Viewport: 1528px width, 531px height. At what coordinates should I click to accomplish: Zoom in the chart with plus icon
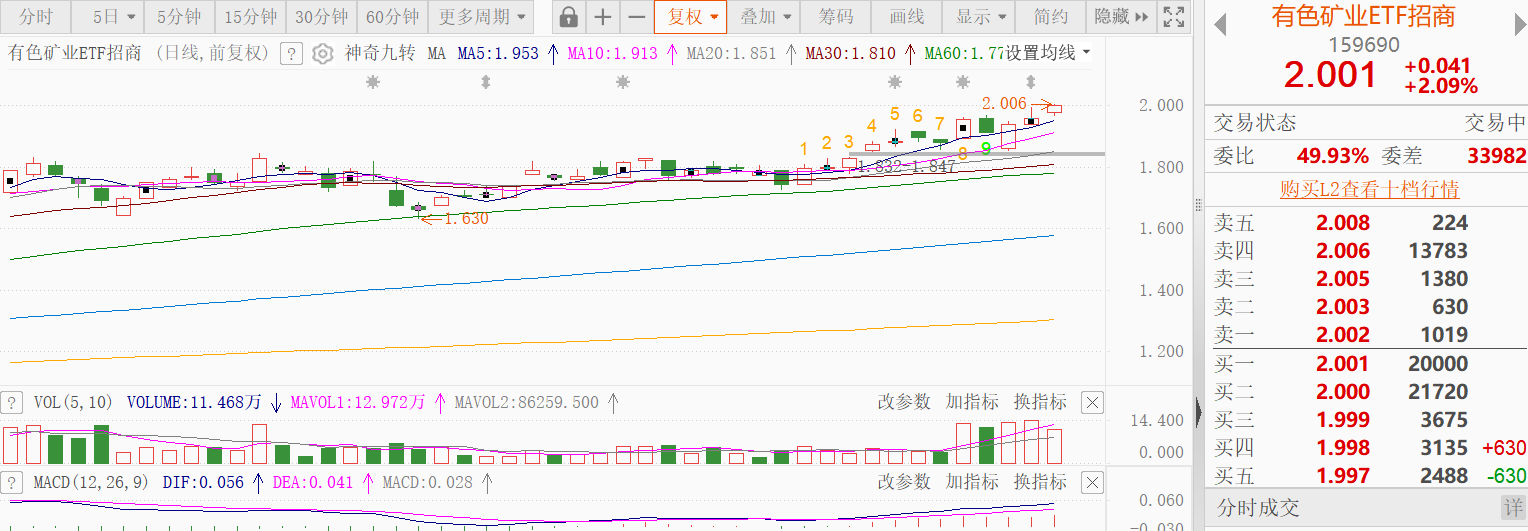[x=602, y=17]
